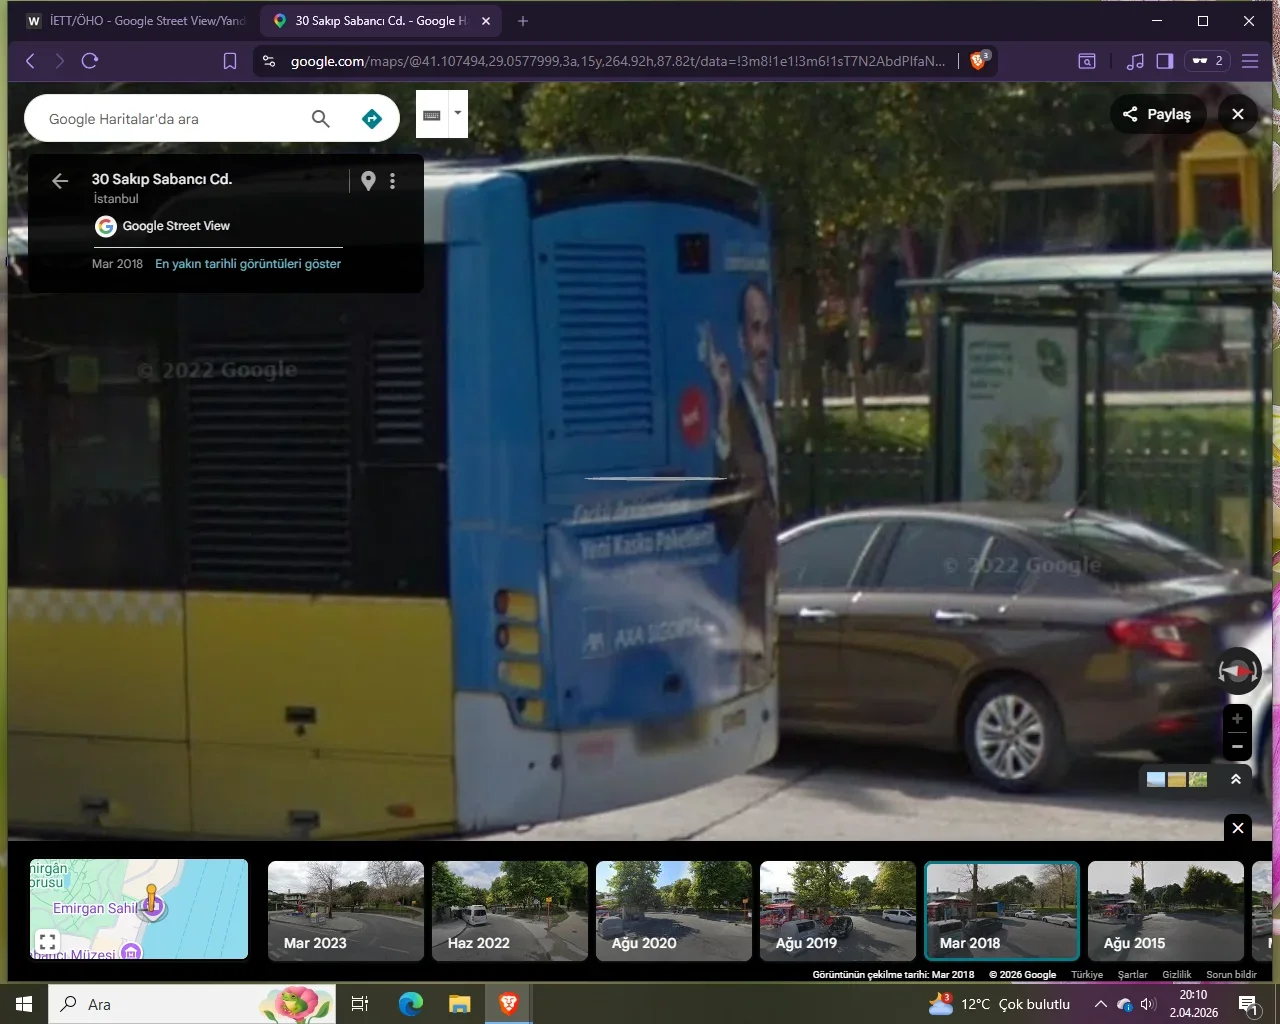This screenshot has height=1024, width=1280.
Task: Click the back arrow in address panel
Action: click(60, 181)
